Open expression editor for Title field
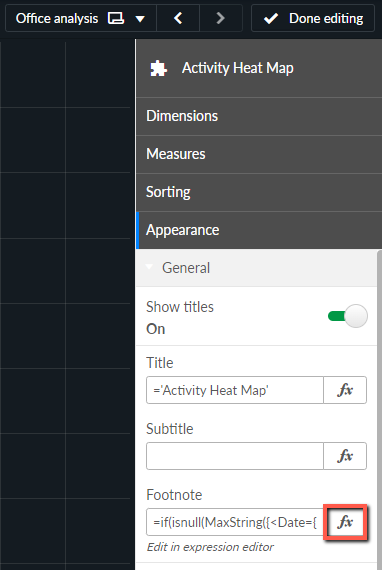 [345, 390]
